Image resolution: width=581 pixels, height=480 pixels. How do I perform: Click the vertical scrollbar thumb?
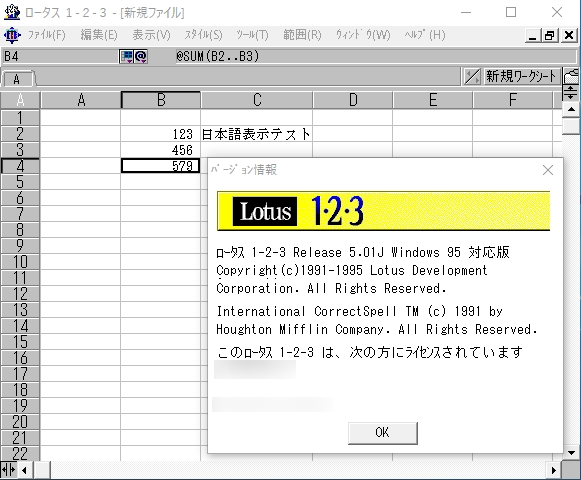tap(571, 125)
